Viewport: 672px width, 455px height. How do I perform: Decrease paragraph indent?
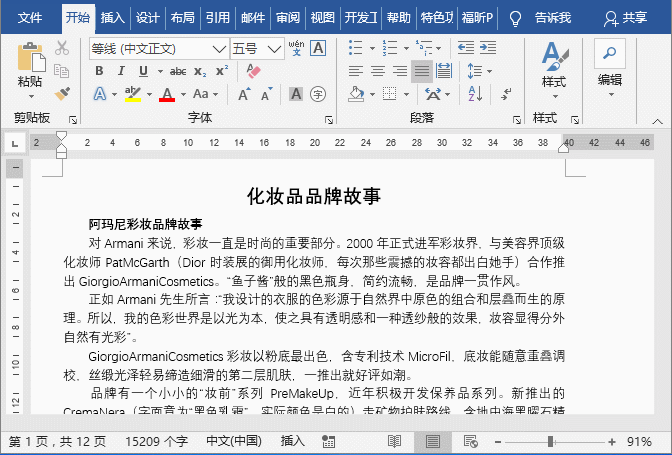point(465,48)
